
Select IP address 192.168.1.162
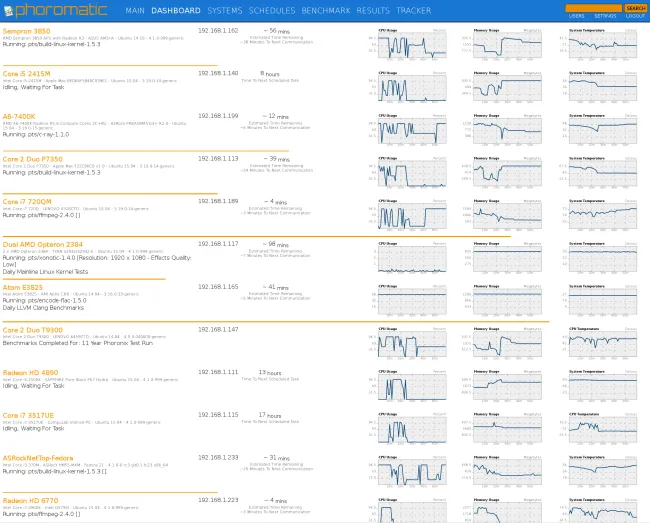coord(218,31)
